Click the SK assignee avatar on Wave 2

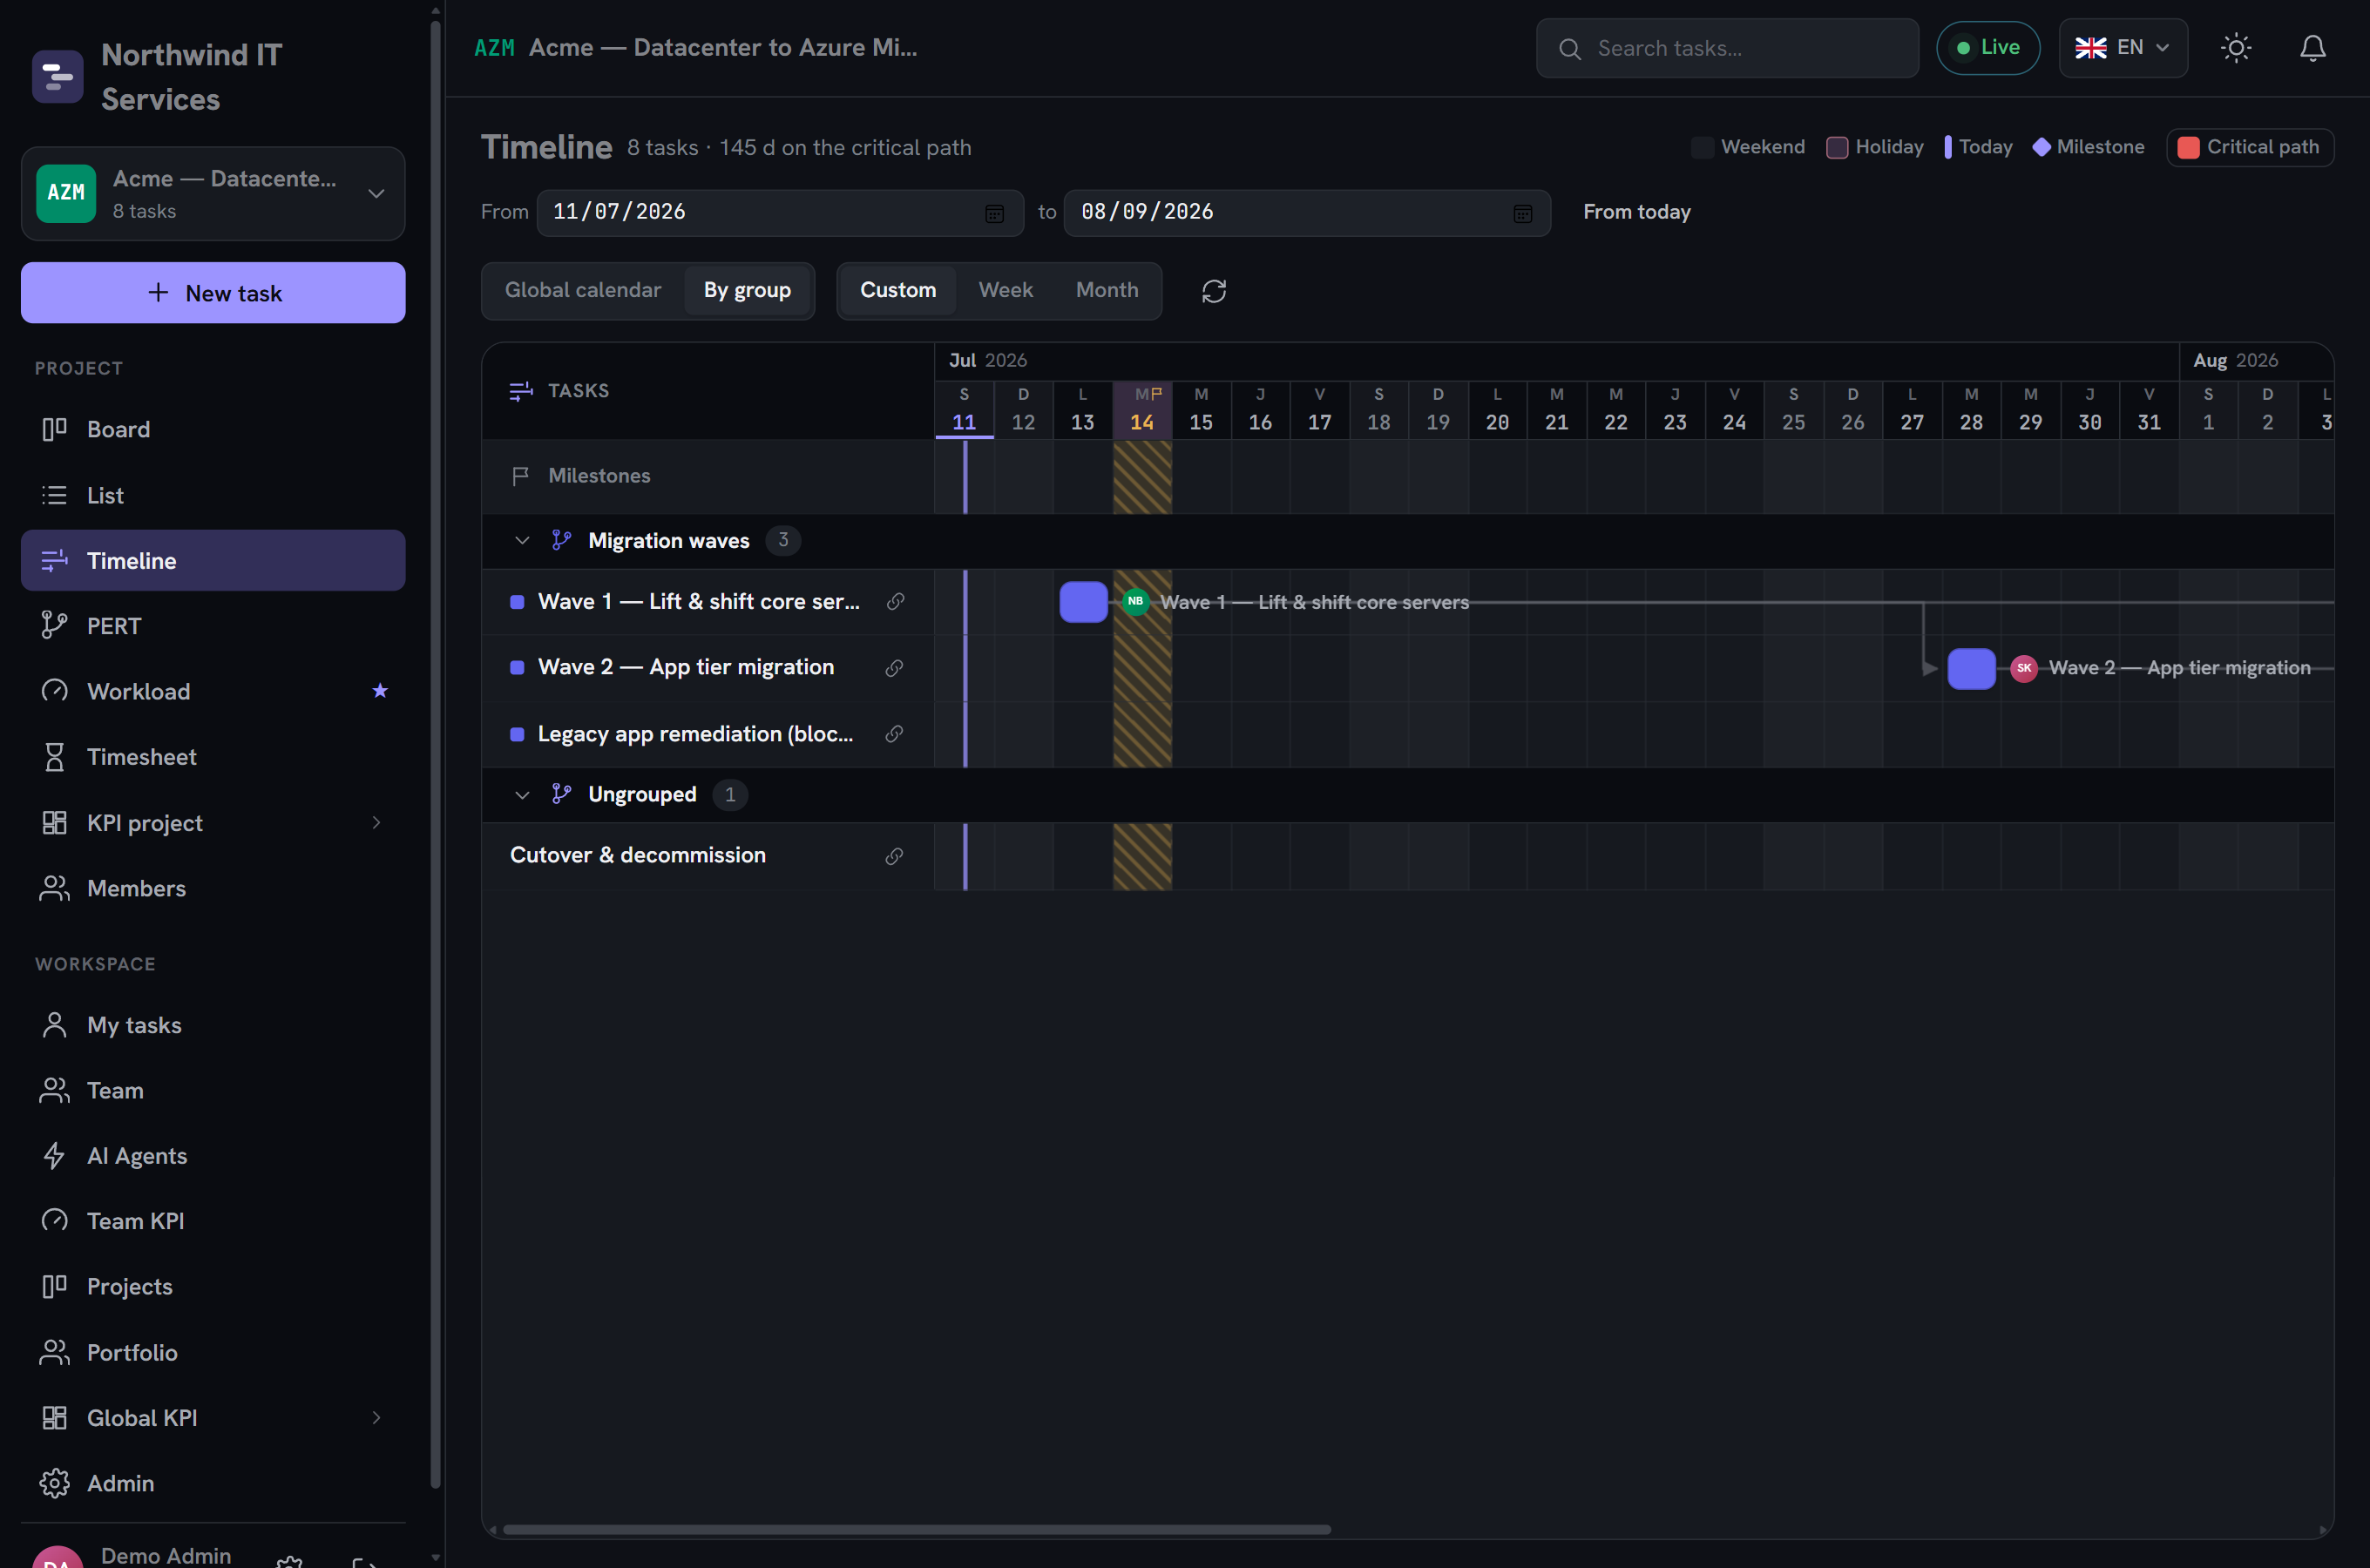2024,668
